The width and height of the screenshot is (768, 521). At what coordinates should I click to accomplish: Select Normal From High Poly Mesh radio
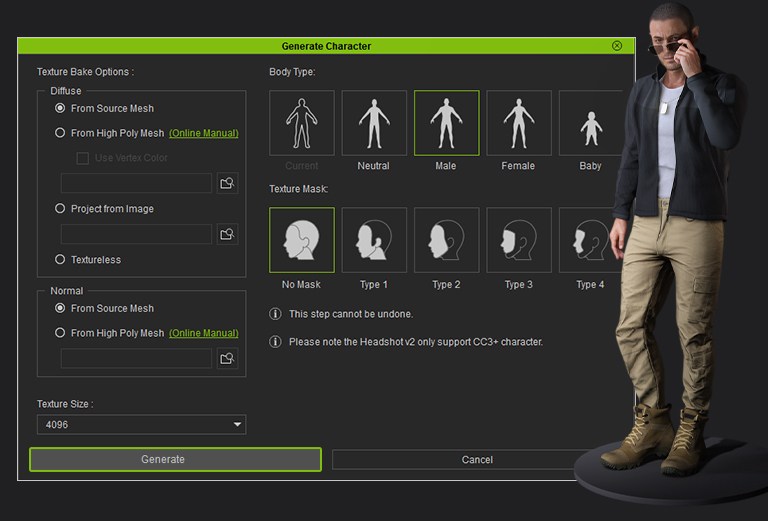coord(61,333)
